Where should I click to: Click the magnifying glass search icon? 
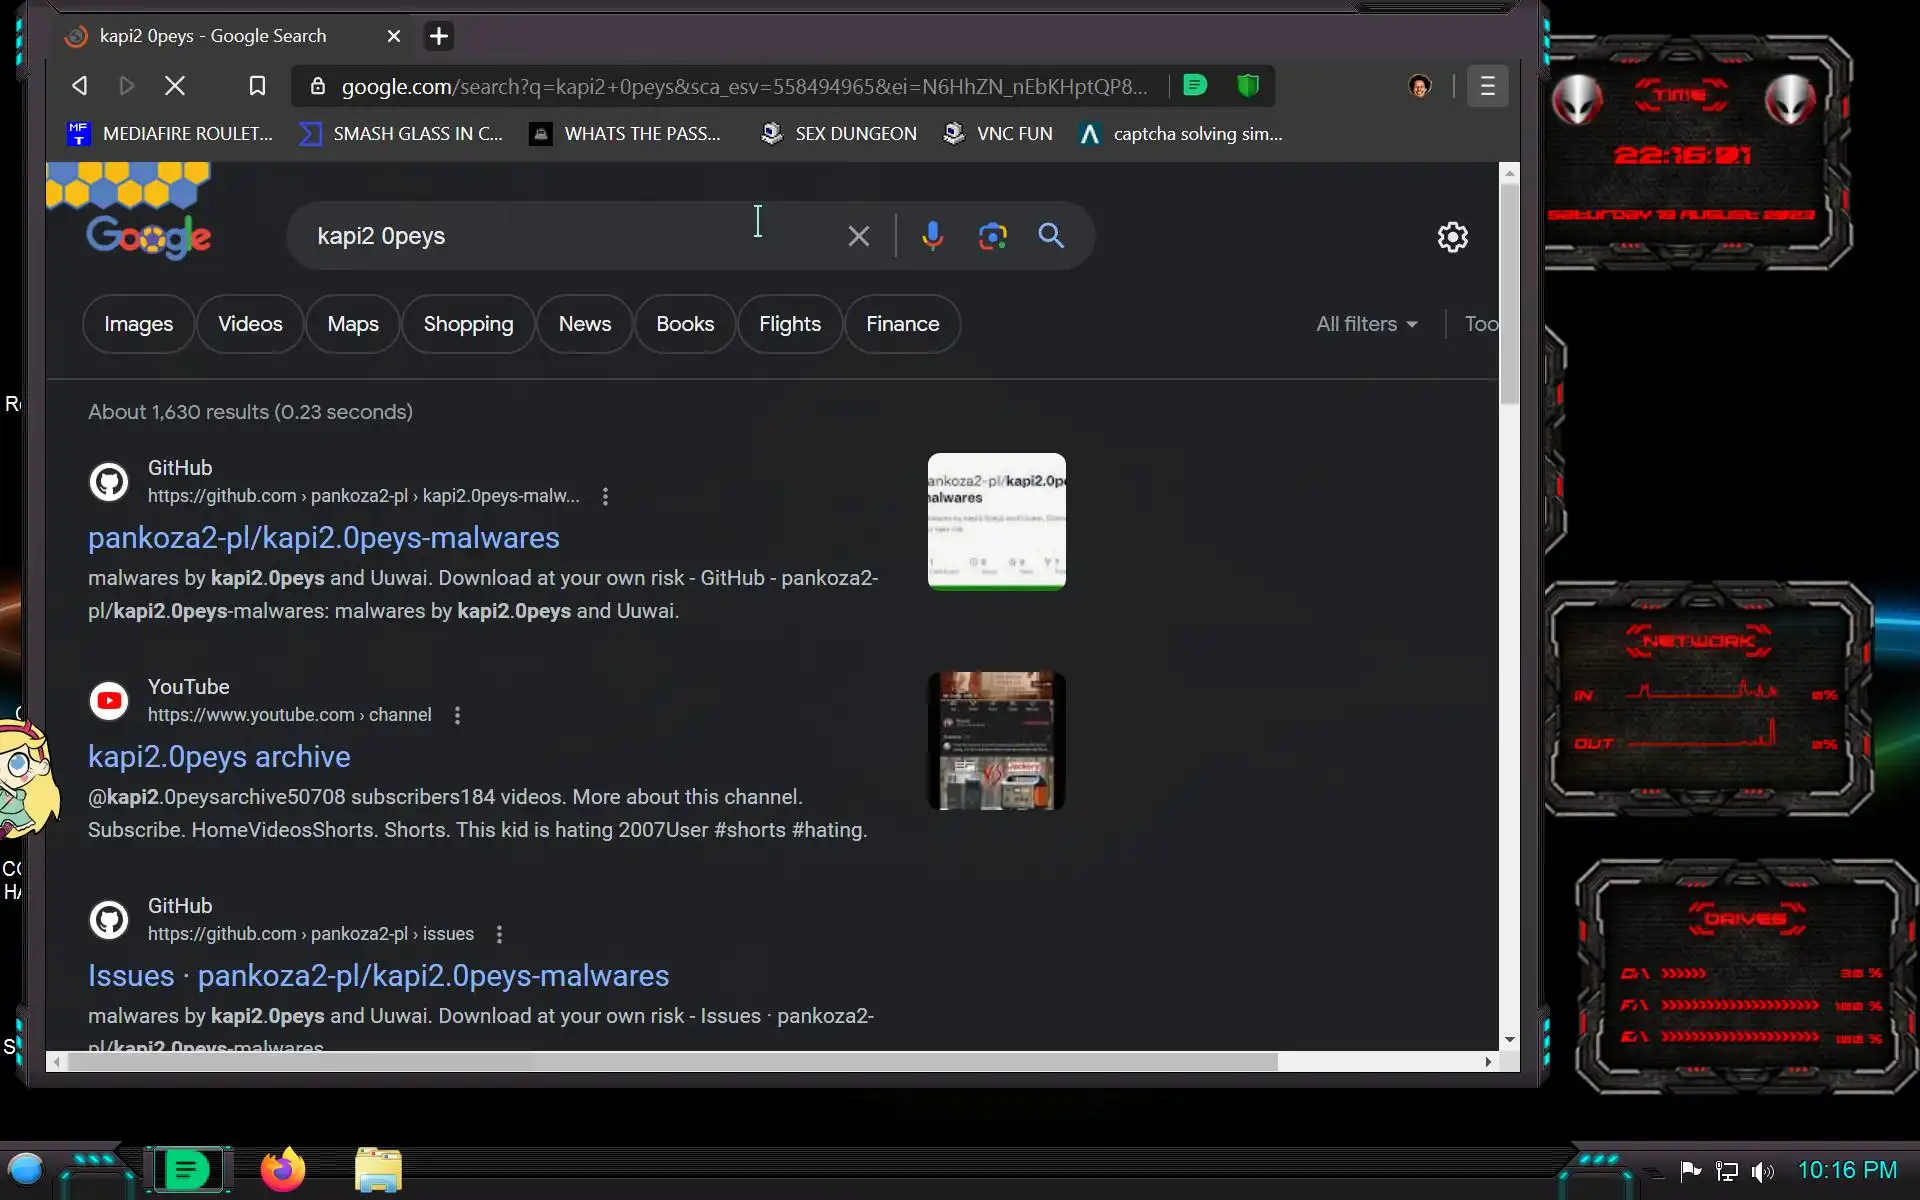click(1050, 236)
